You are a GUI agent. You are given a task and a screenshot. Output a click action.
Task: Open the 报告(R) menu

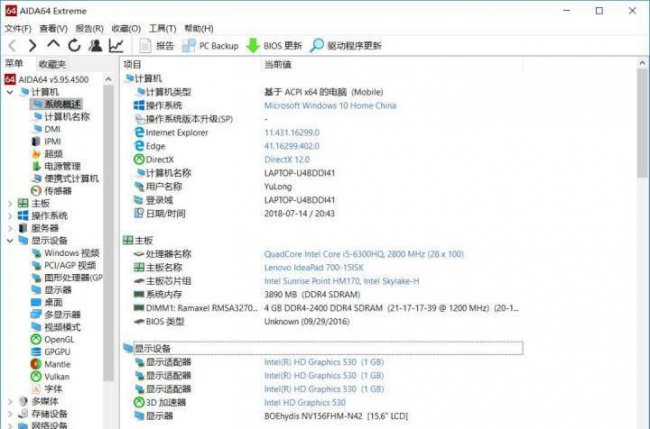[90, 28]
